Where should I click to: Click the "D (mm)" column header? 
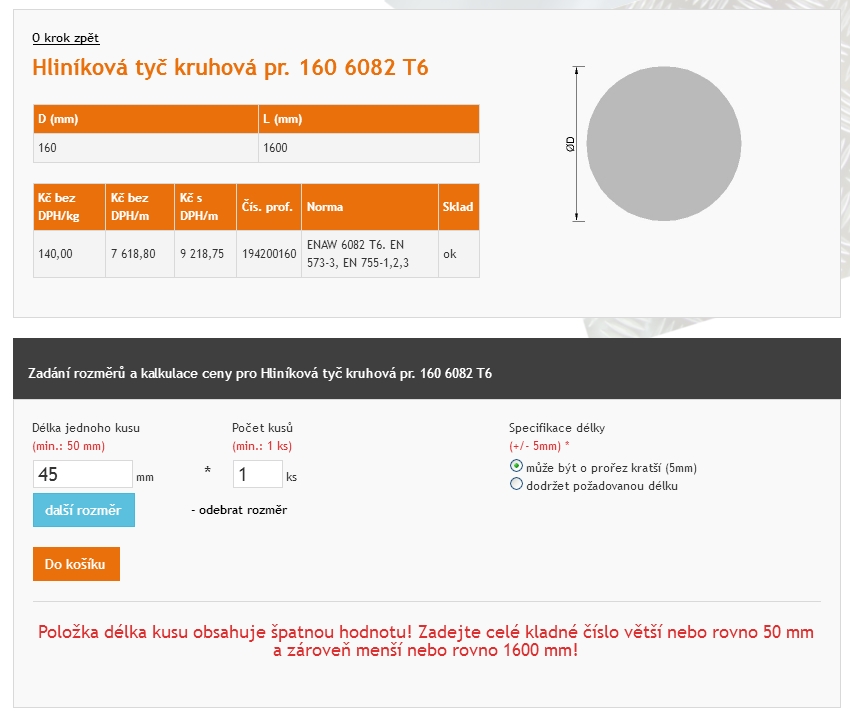145,119
